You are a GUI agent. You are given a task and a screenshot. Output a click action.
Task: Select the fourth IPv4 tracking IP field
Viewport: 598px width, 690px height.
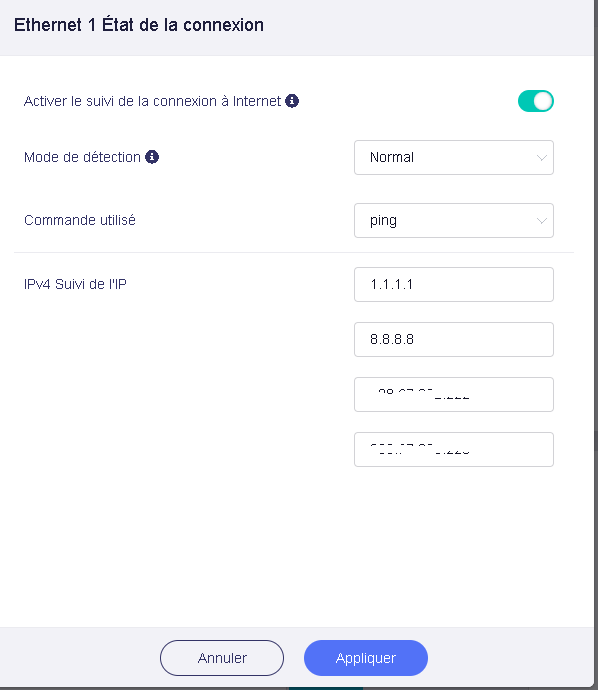pos(454,449)
